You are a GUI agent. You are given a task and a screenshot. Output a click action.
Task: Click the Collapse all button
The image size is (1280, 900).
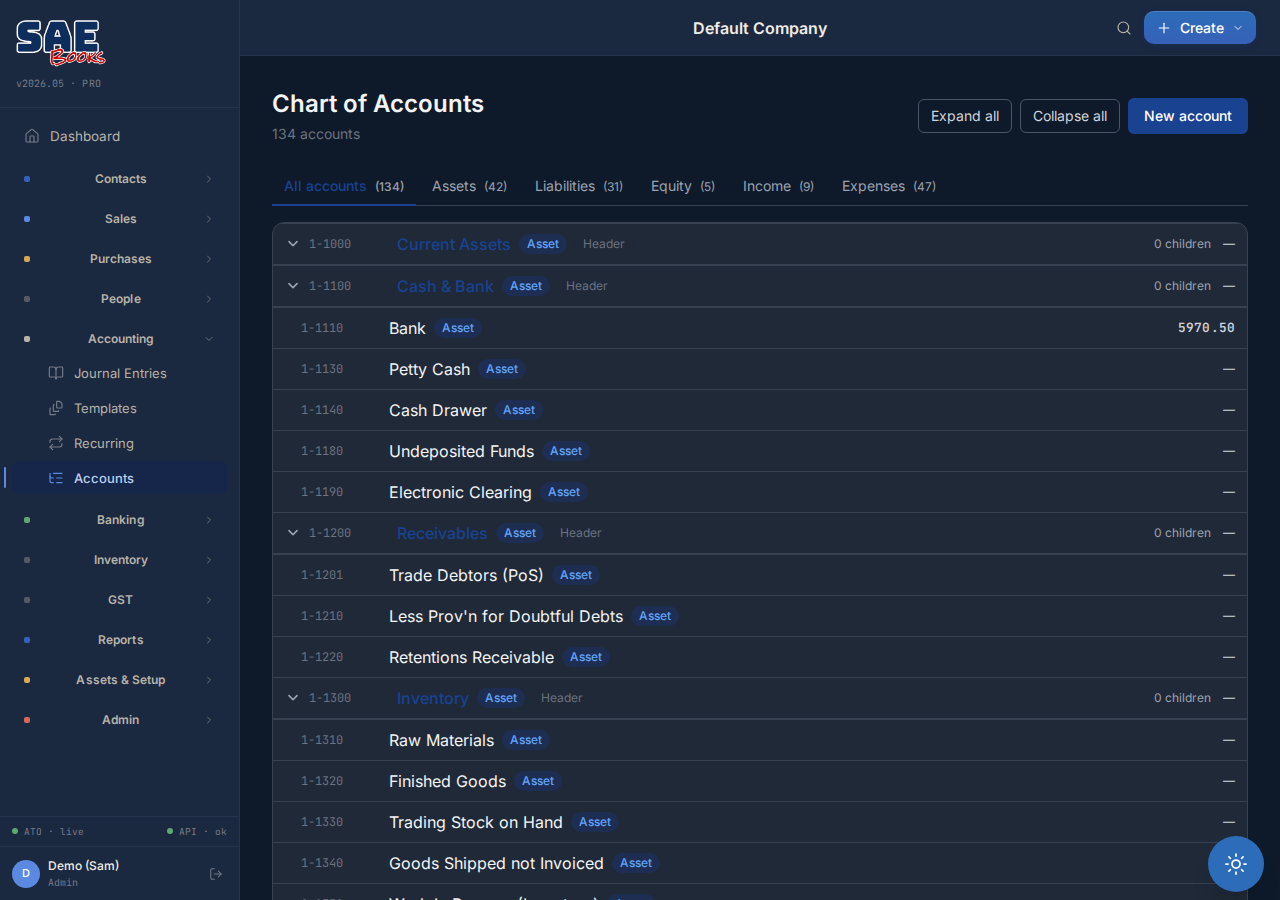click(x=1070, y=116)
